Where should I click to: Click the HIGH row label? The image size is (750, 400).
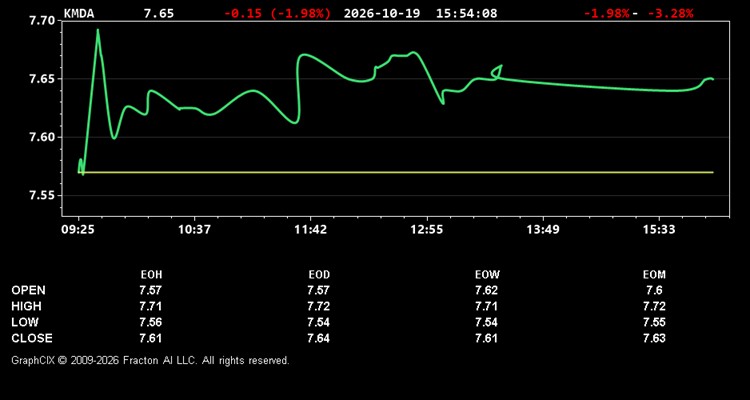point(26,306)
